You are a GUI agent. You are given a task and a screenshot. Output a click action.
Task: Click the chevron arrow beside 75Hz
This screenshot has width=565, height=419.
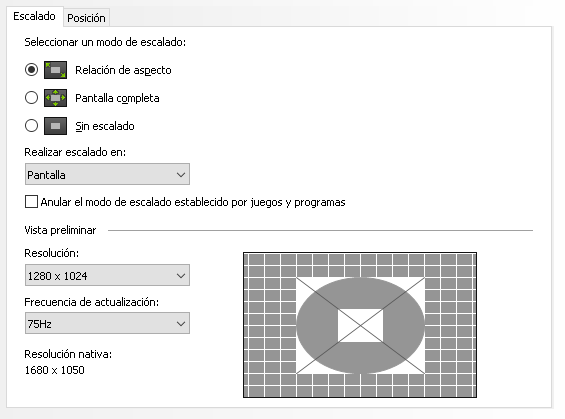click(181, 324)
